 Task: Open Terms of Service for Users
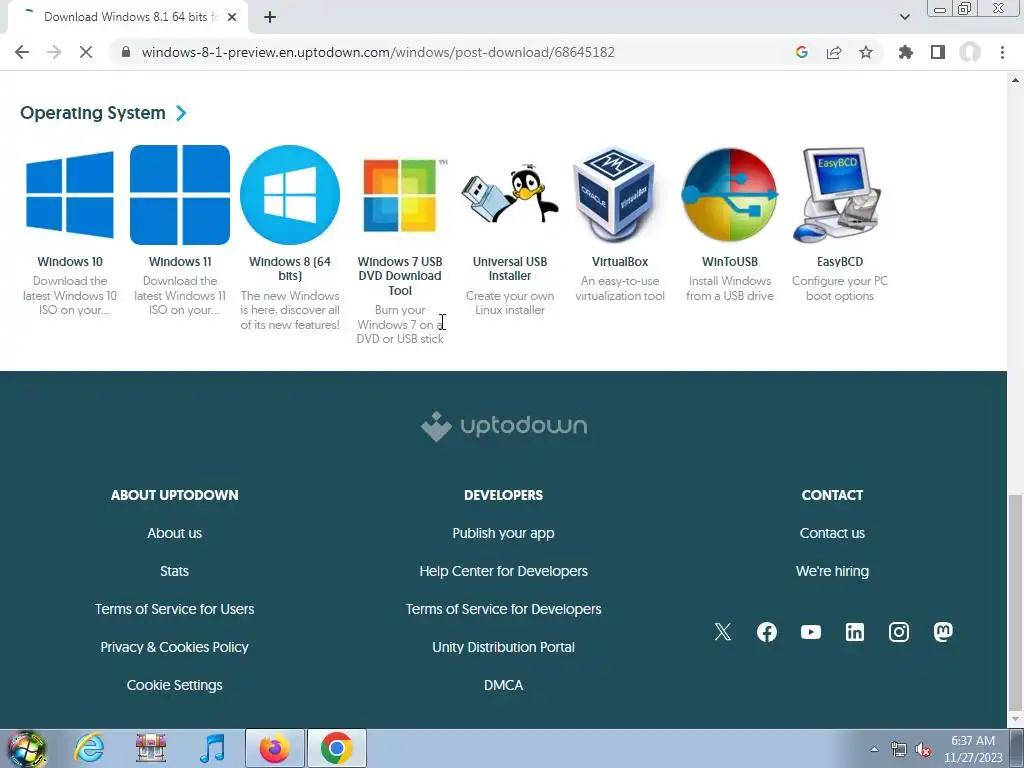point(174,609)
